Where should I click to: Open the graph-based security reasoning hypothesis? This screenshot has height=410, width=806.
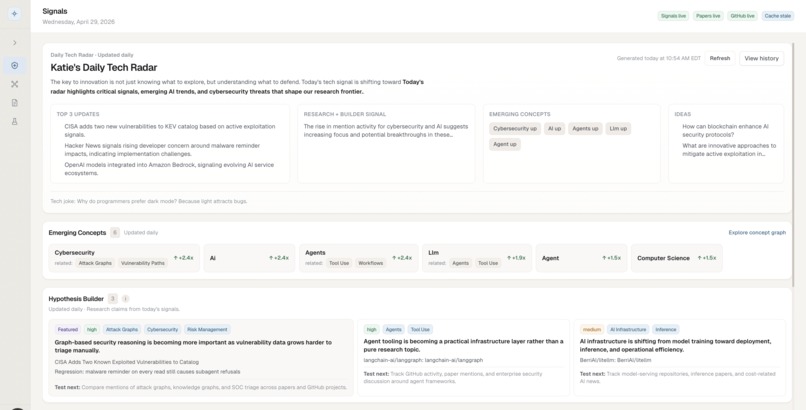point(202,358)
